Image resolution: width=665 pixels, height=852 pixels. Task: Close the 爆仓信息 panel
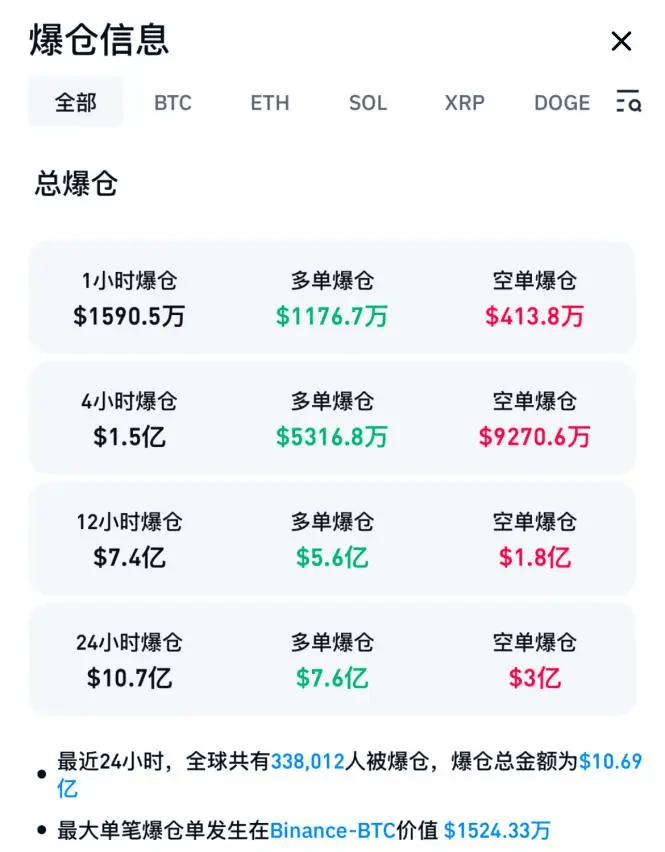(x=622, y=42)
